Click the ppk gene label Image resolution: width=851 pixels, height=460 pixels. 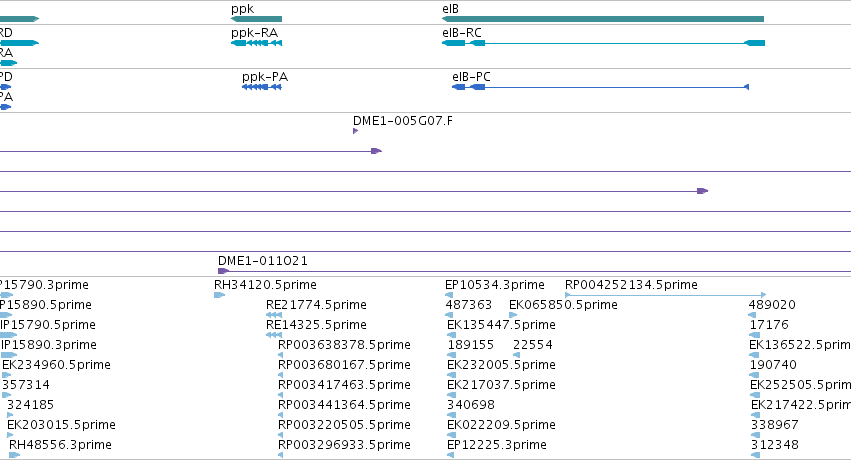click(242, 9)
